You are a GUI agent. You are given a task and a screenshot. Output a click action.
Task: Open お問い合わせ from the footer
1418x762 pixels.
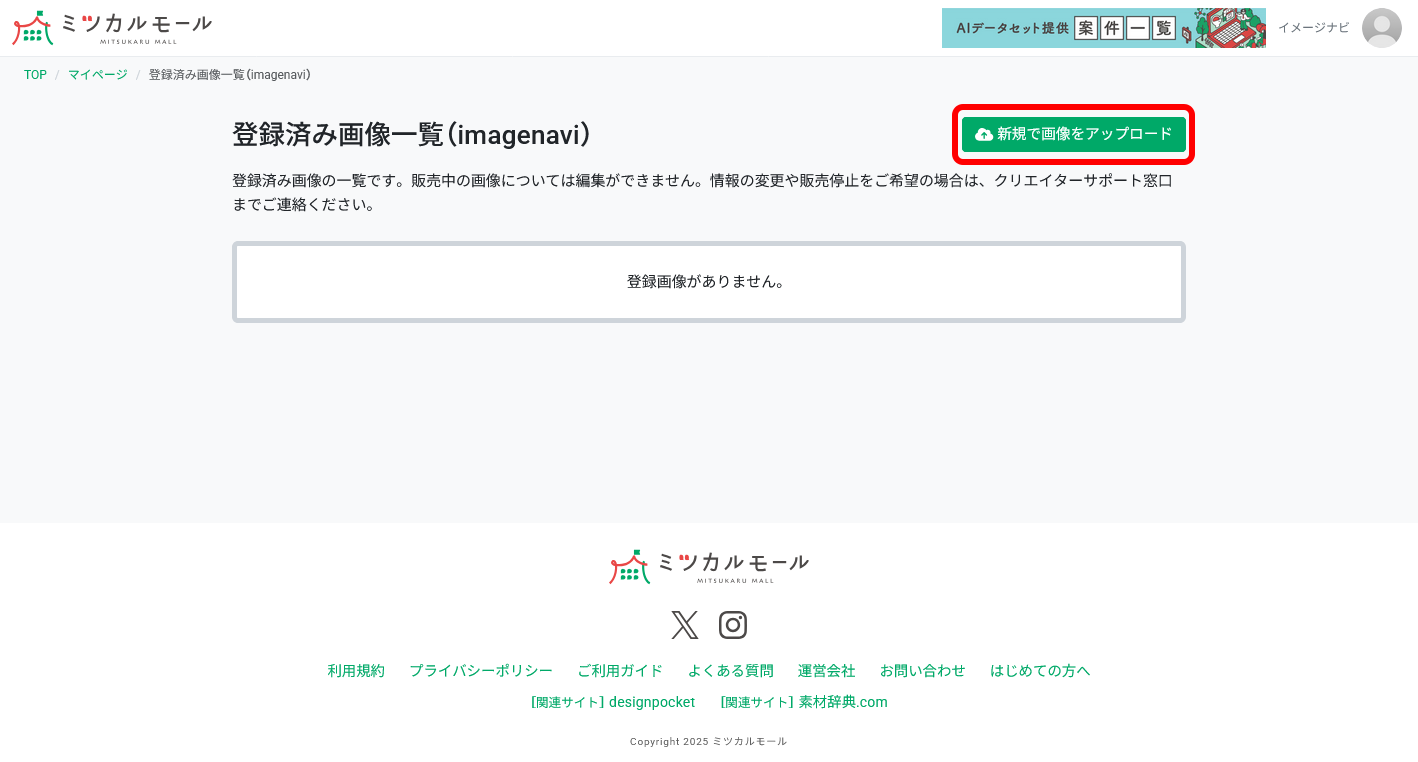point(922,670)
